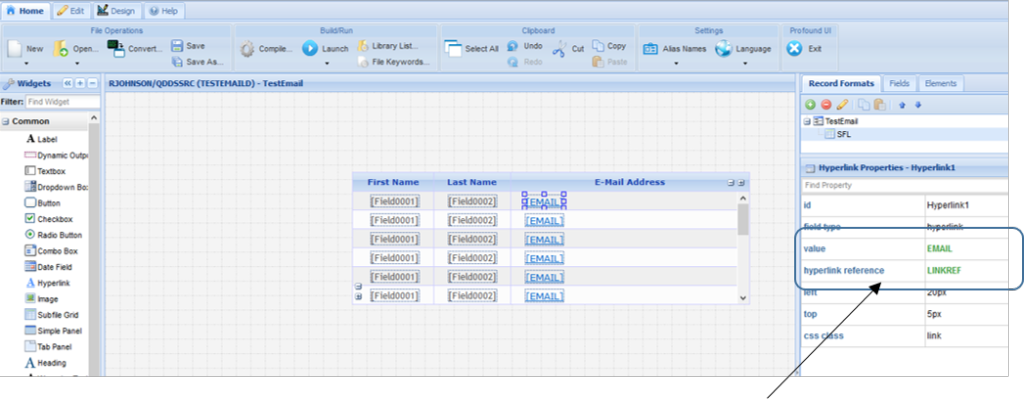
Task: Select the Button widget
Action: [42, 203]
